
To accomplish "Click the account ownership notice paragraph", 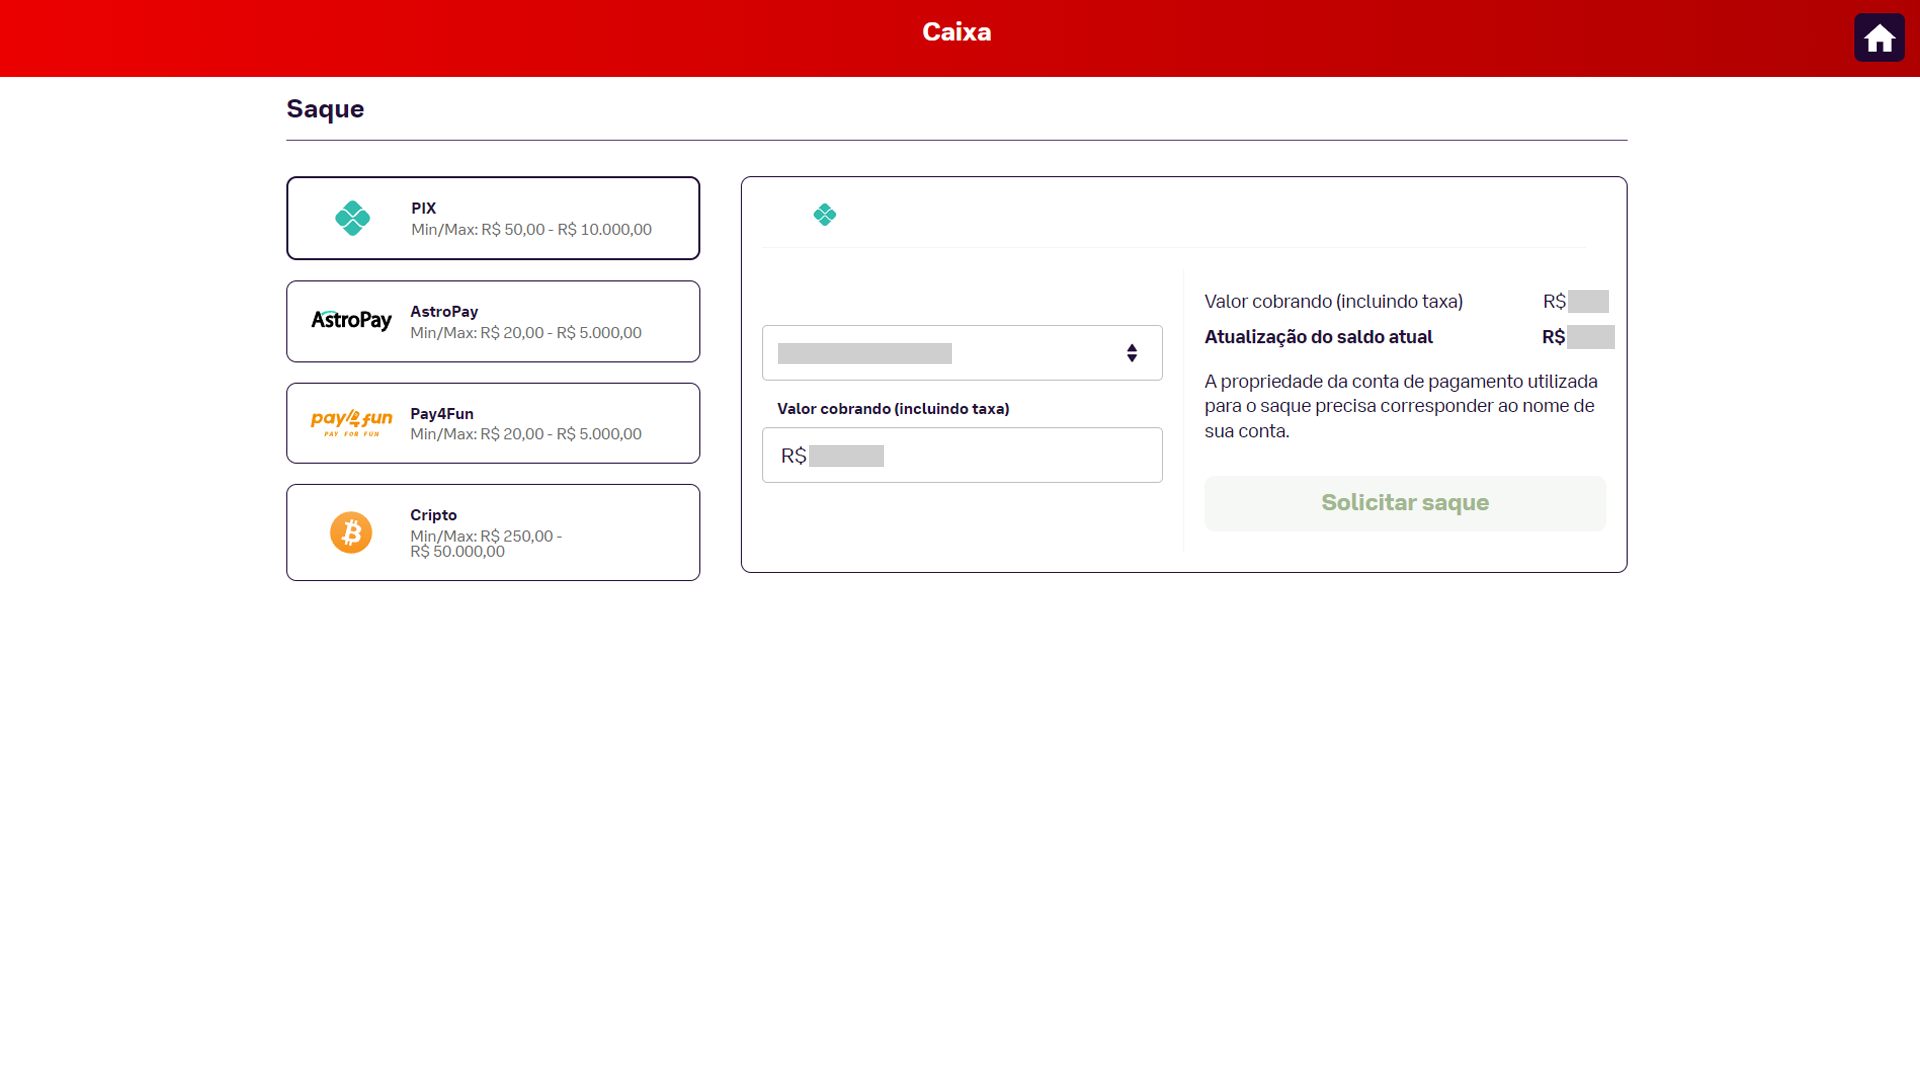I will 1401,406.
